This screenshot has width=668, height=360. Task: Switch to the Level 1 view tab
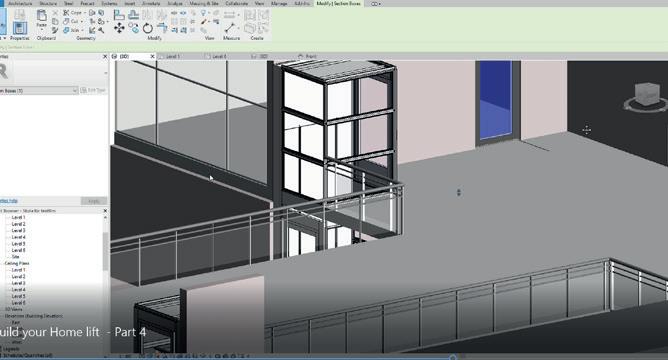[x=173, y=56]
